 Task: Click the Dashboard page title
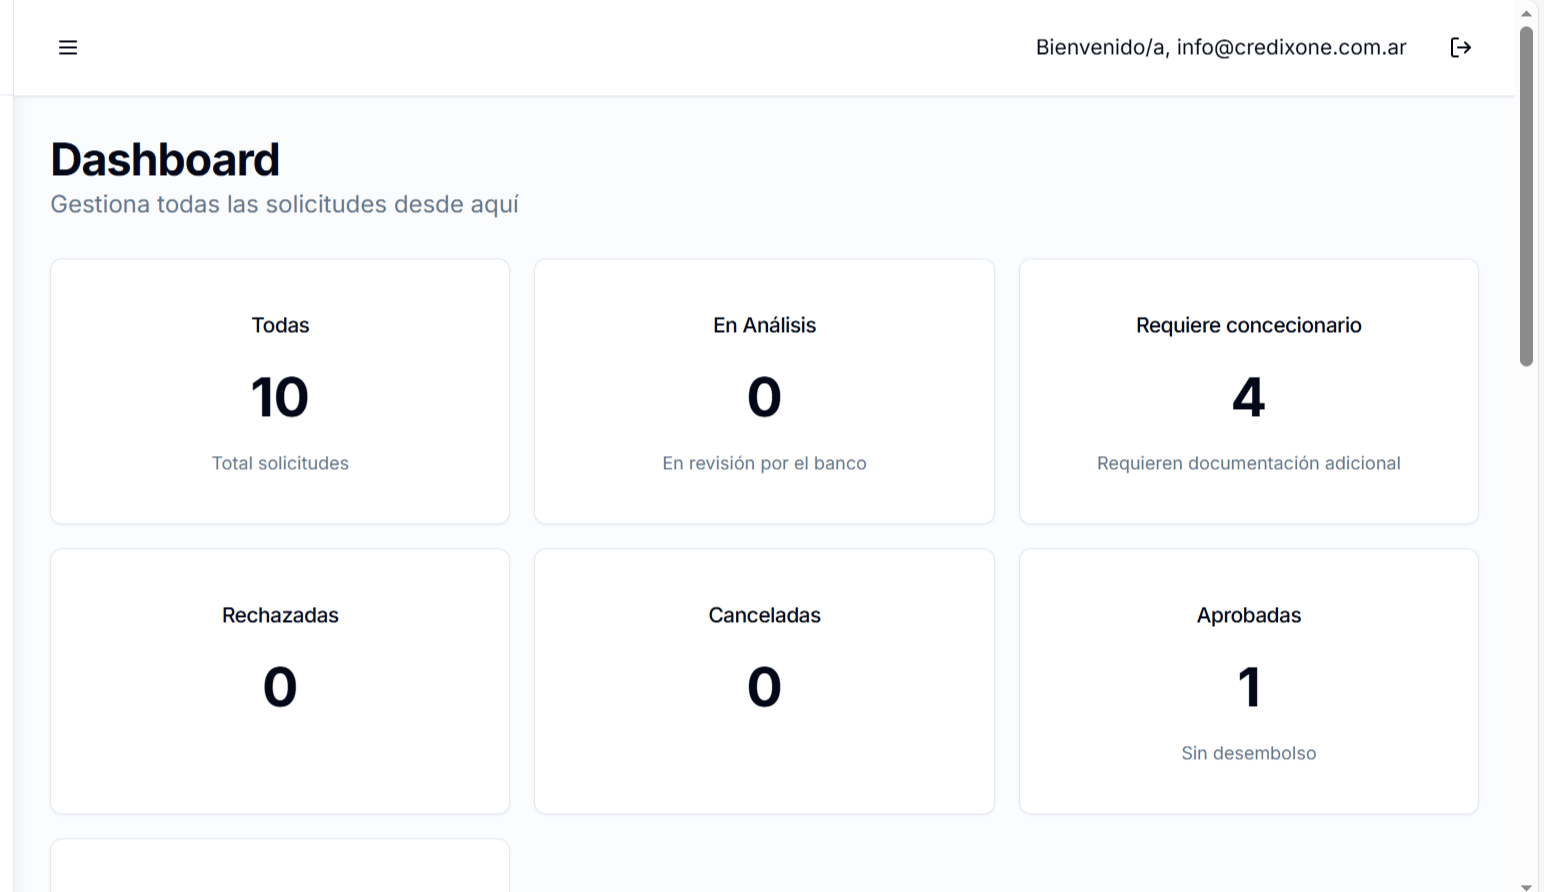click(x=165, y=158)
